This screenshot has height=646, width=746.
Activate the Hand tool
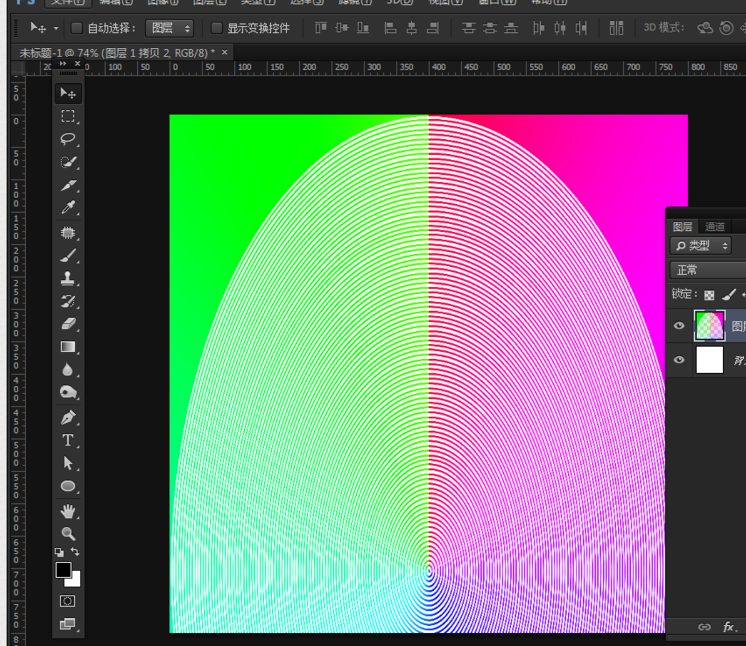click(x=68, y=510)
